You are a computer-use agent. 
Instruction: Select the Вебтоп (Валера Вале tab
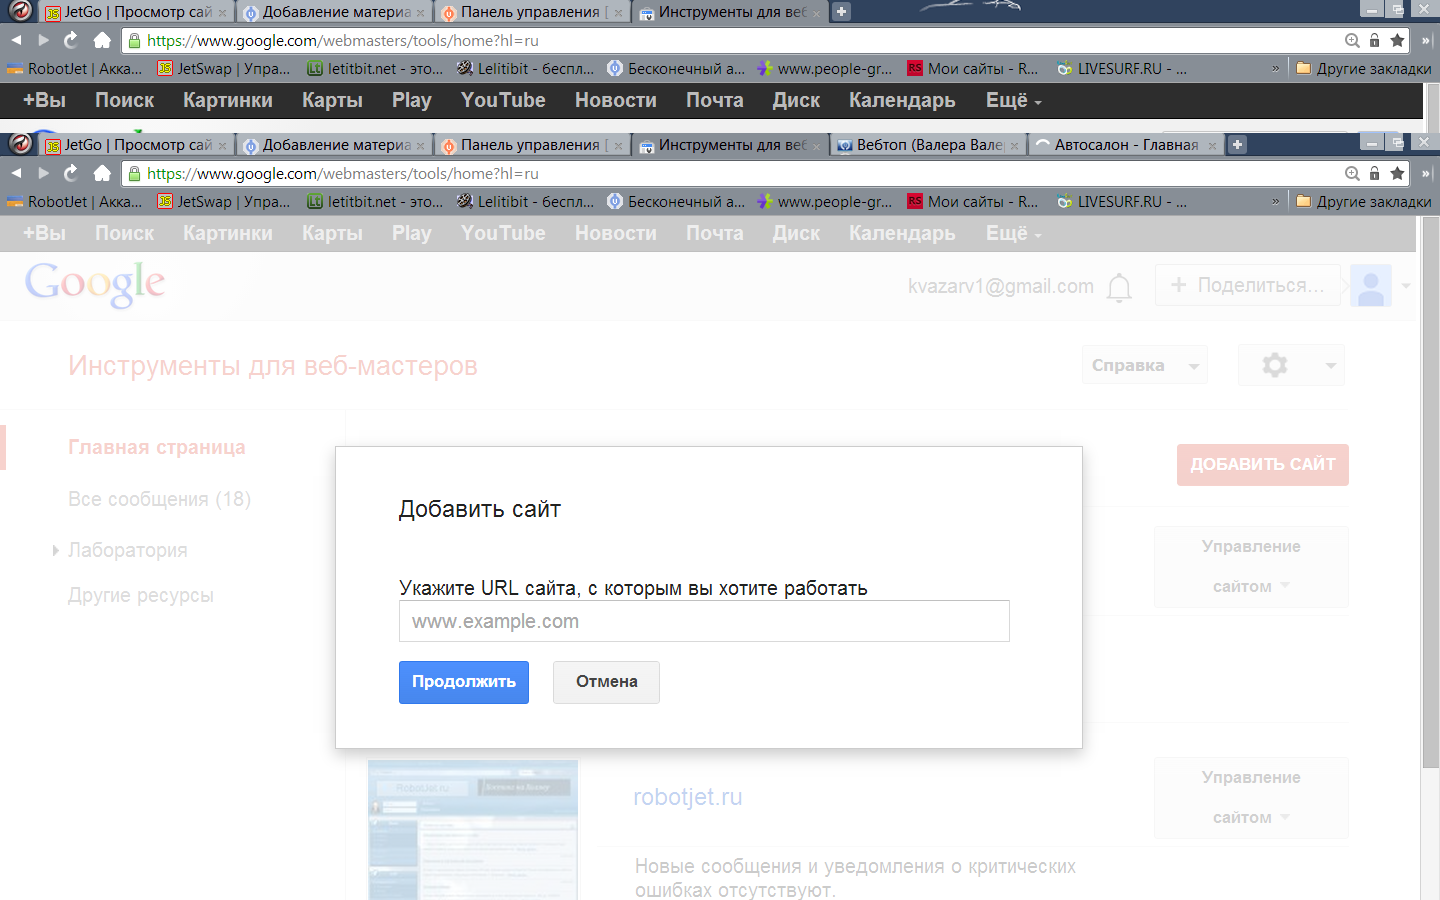929,145
